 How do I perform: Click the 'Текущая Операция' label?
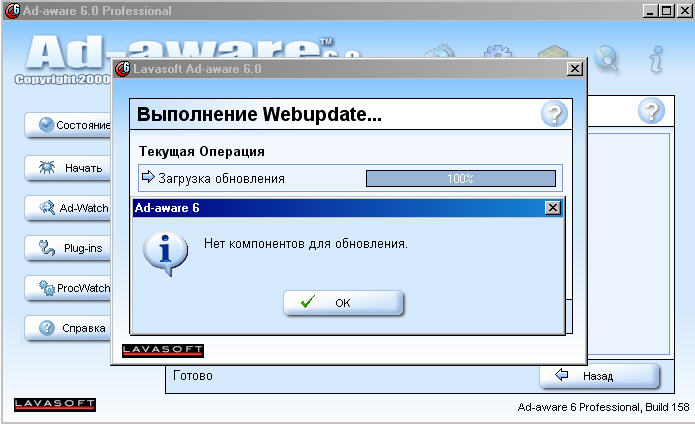pyautogui.click(x=202, y=152)
